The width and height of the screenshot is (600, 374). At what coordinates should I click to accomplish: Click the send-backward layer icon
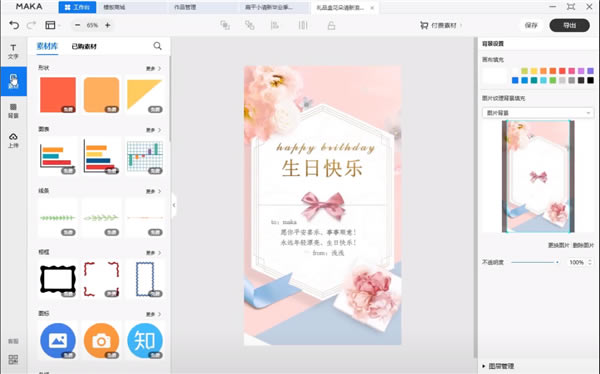click(249, 25)
